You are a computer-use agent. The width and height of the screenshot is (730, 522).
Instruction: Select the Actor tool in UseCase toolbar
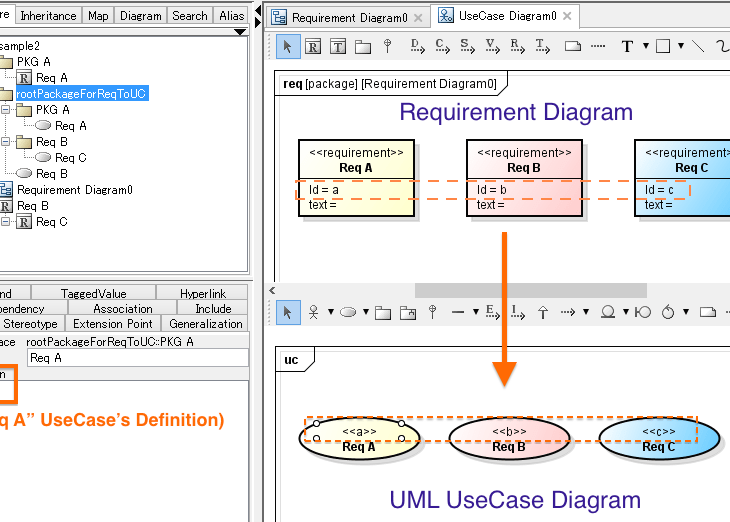pos(314,312)
